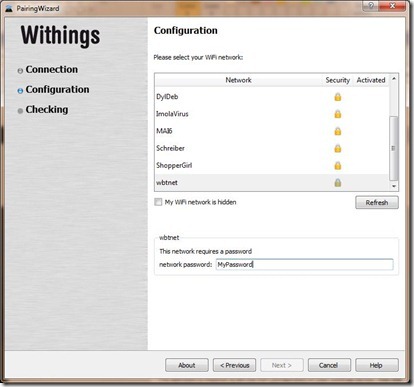Click the Checking step label
This screenshot has height=387, width=414.
47,109
